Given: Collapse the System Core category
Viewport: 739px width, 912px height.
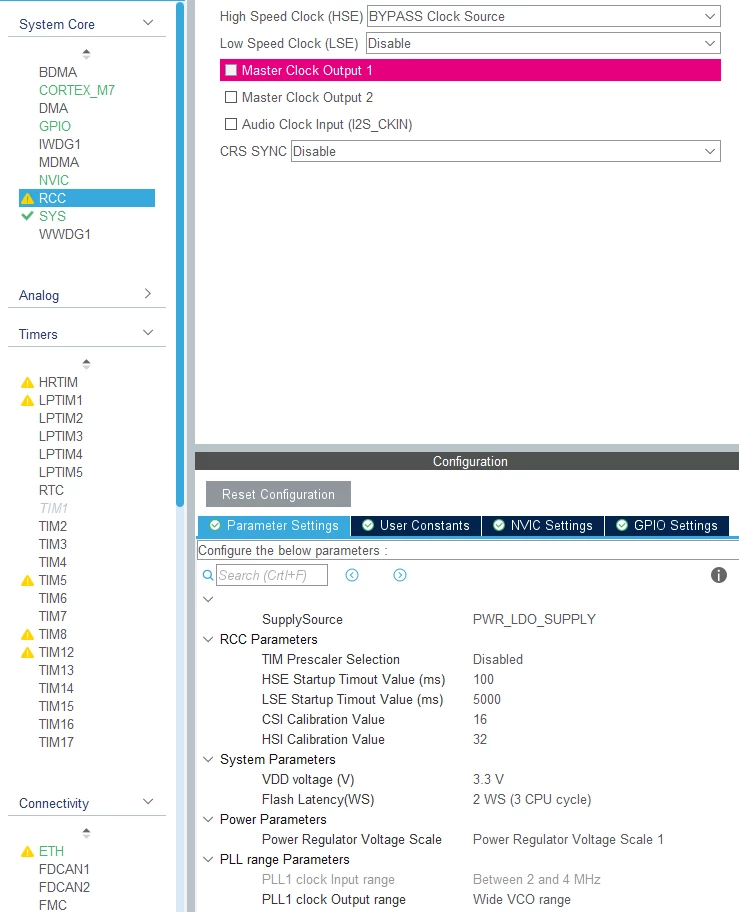Looking at the screenshot, I should coord(148,23).
